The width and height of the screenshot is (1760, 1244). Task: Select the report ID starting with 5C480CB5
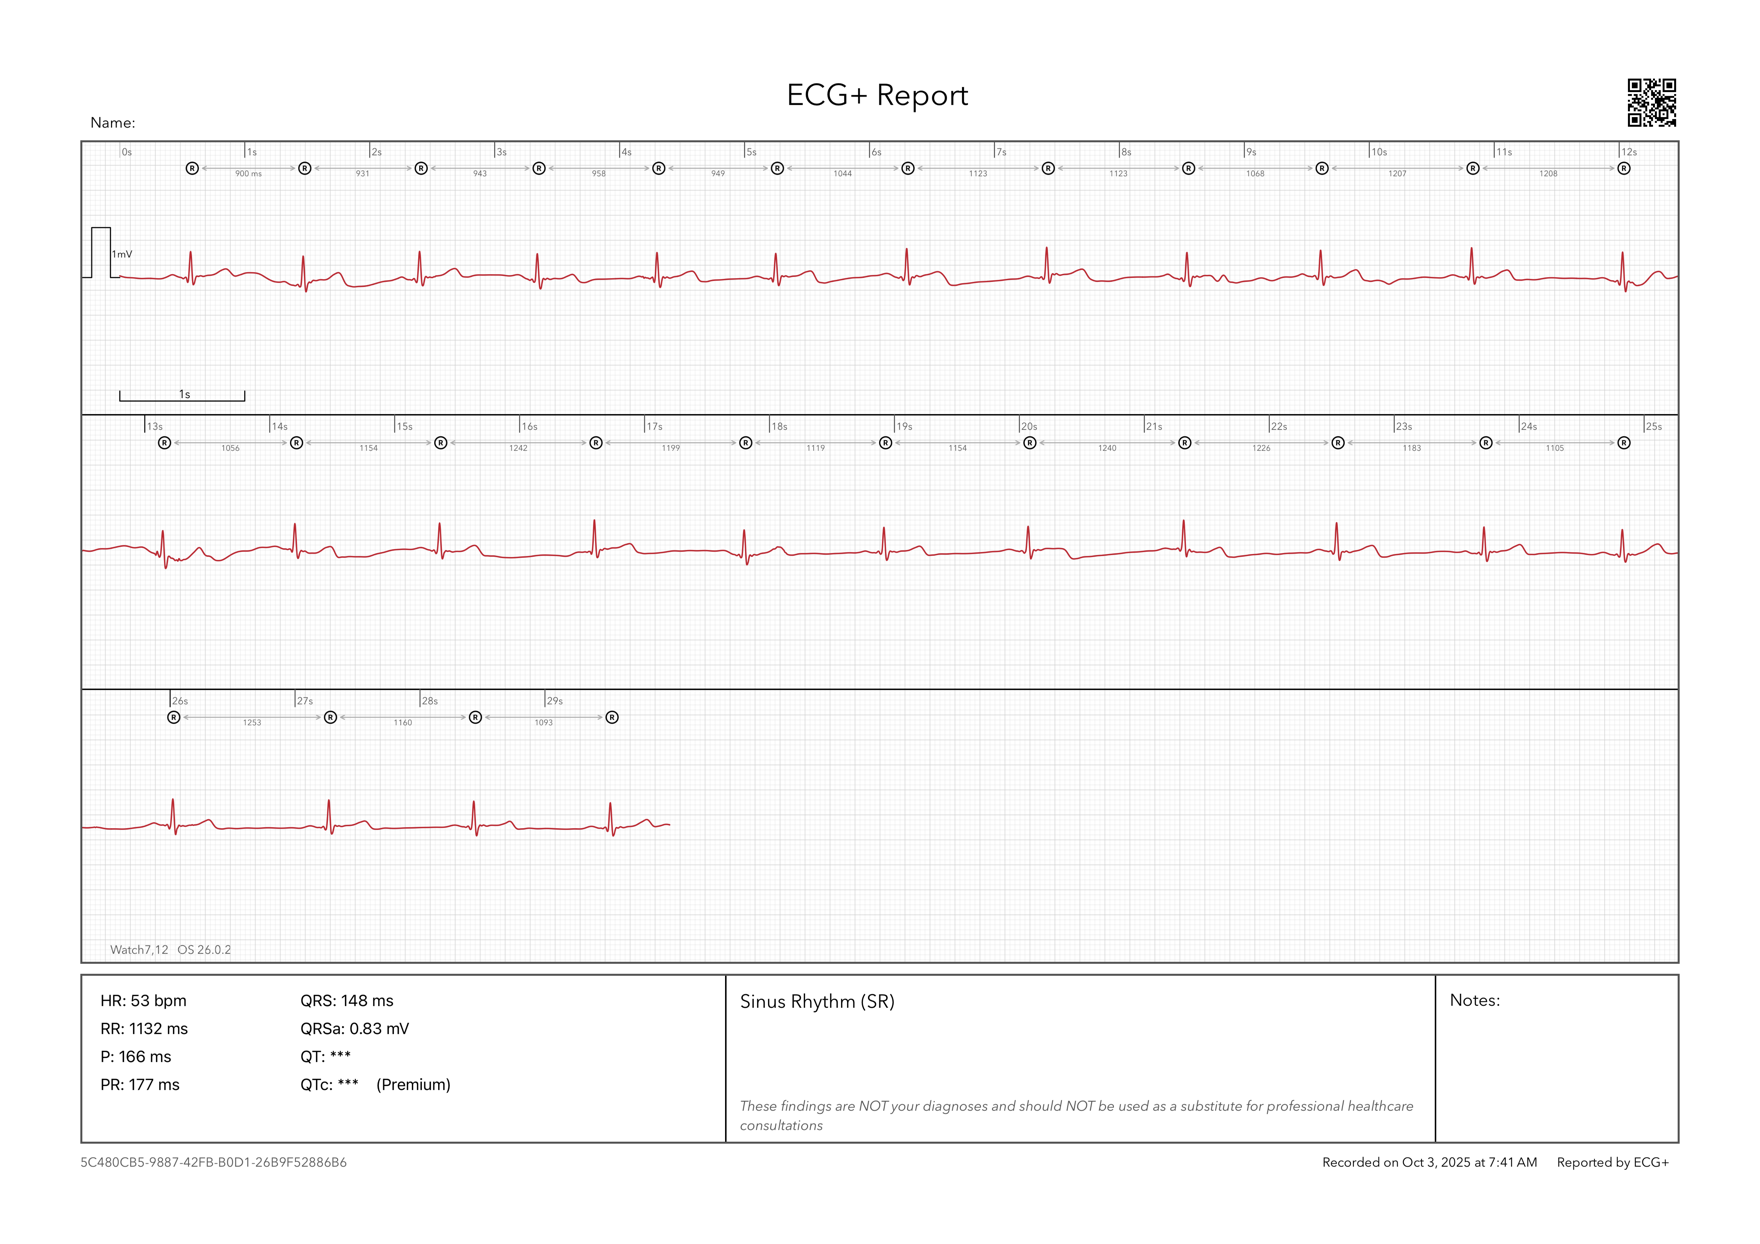point(214,1163)
